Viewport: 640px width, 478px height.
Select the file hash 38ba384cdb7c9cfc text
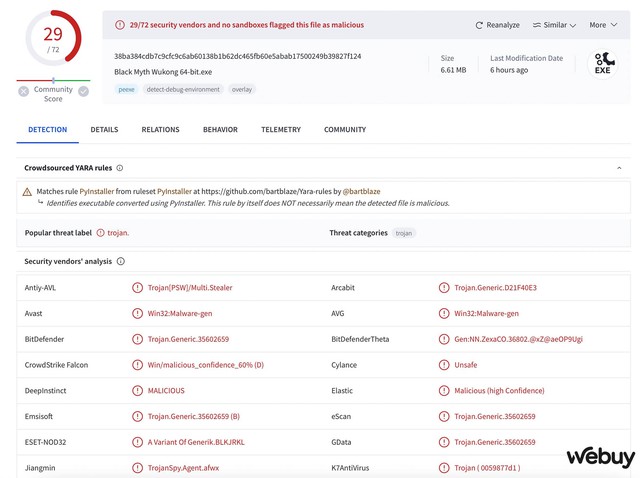[238, 56]
